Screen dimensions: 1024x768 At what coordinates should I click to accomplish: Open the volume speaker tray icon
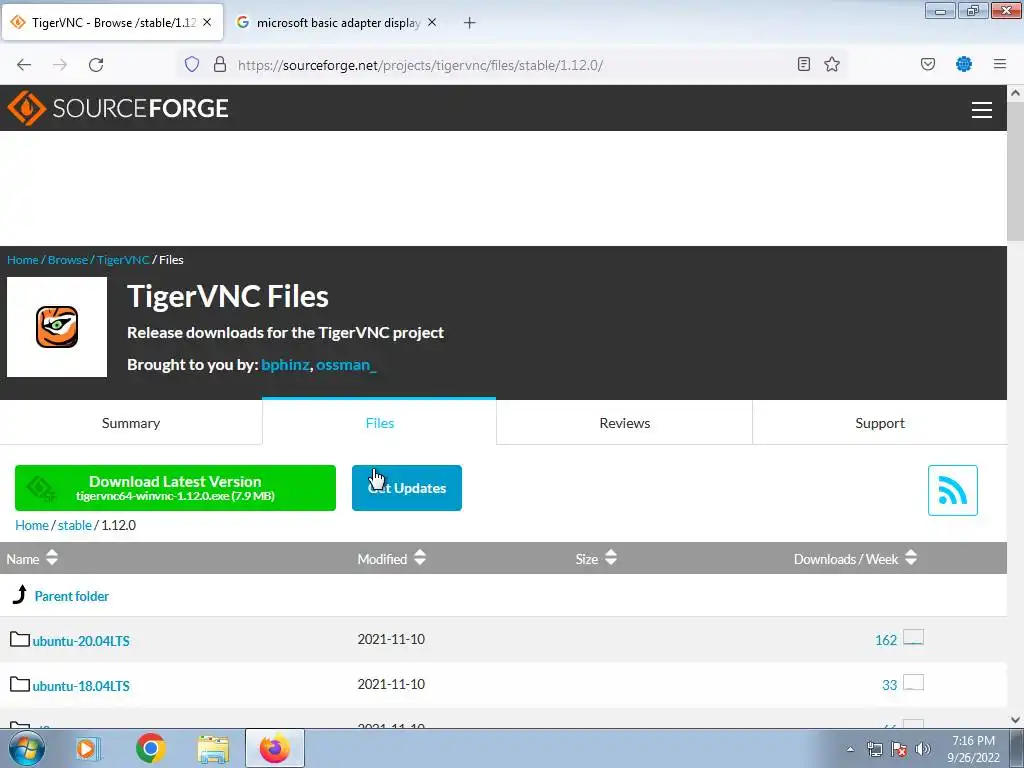(x=922, y=749)
